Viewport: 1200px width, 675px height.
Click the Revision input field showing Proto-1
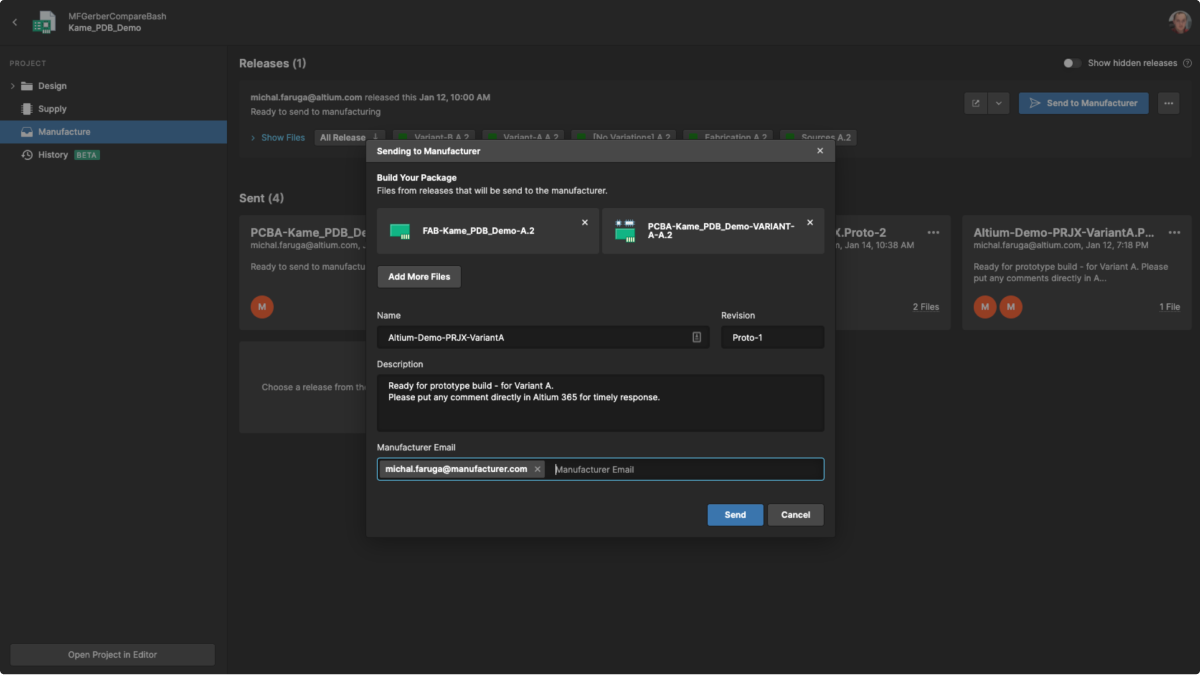pos(772,338)
